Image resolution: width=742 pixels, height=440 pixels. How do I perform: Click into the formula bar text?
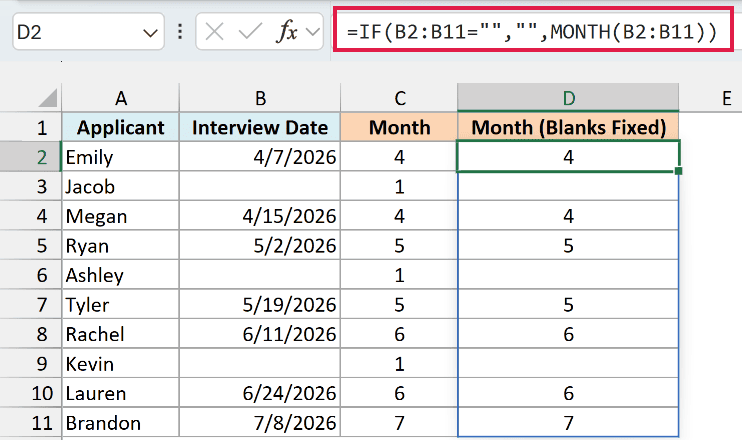(533, 32)
